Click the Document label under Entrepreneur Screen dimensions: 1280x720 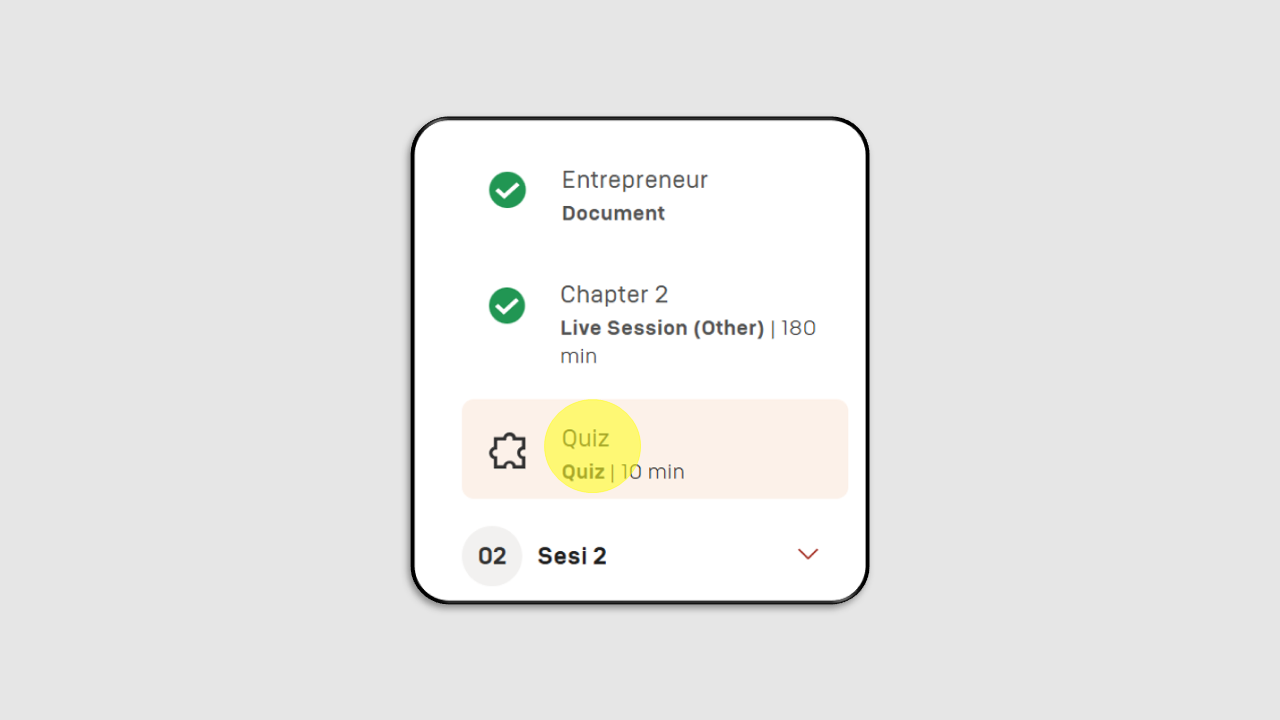[613, 213]
